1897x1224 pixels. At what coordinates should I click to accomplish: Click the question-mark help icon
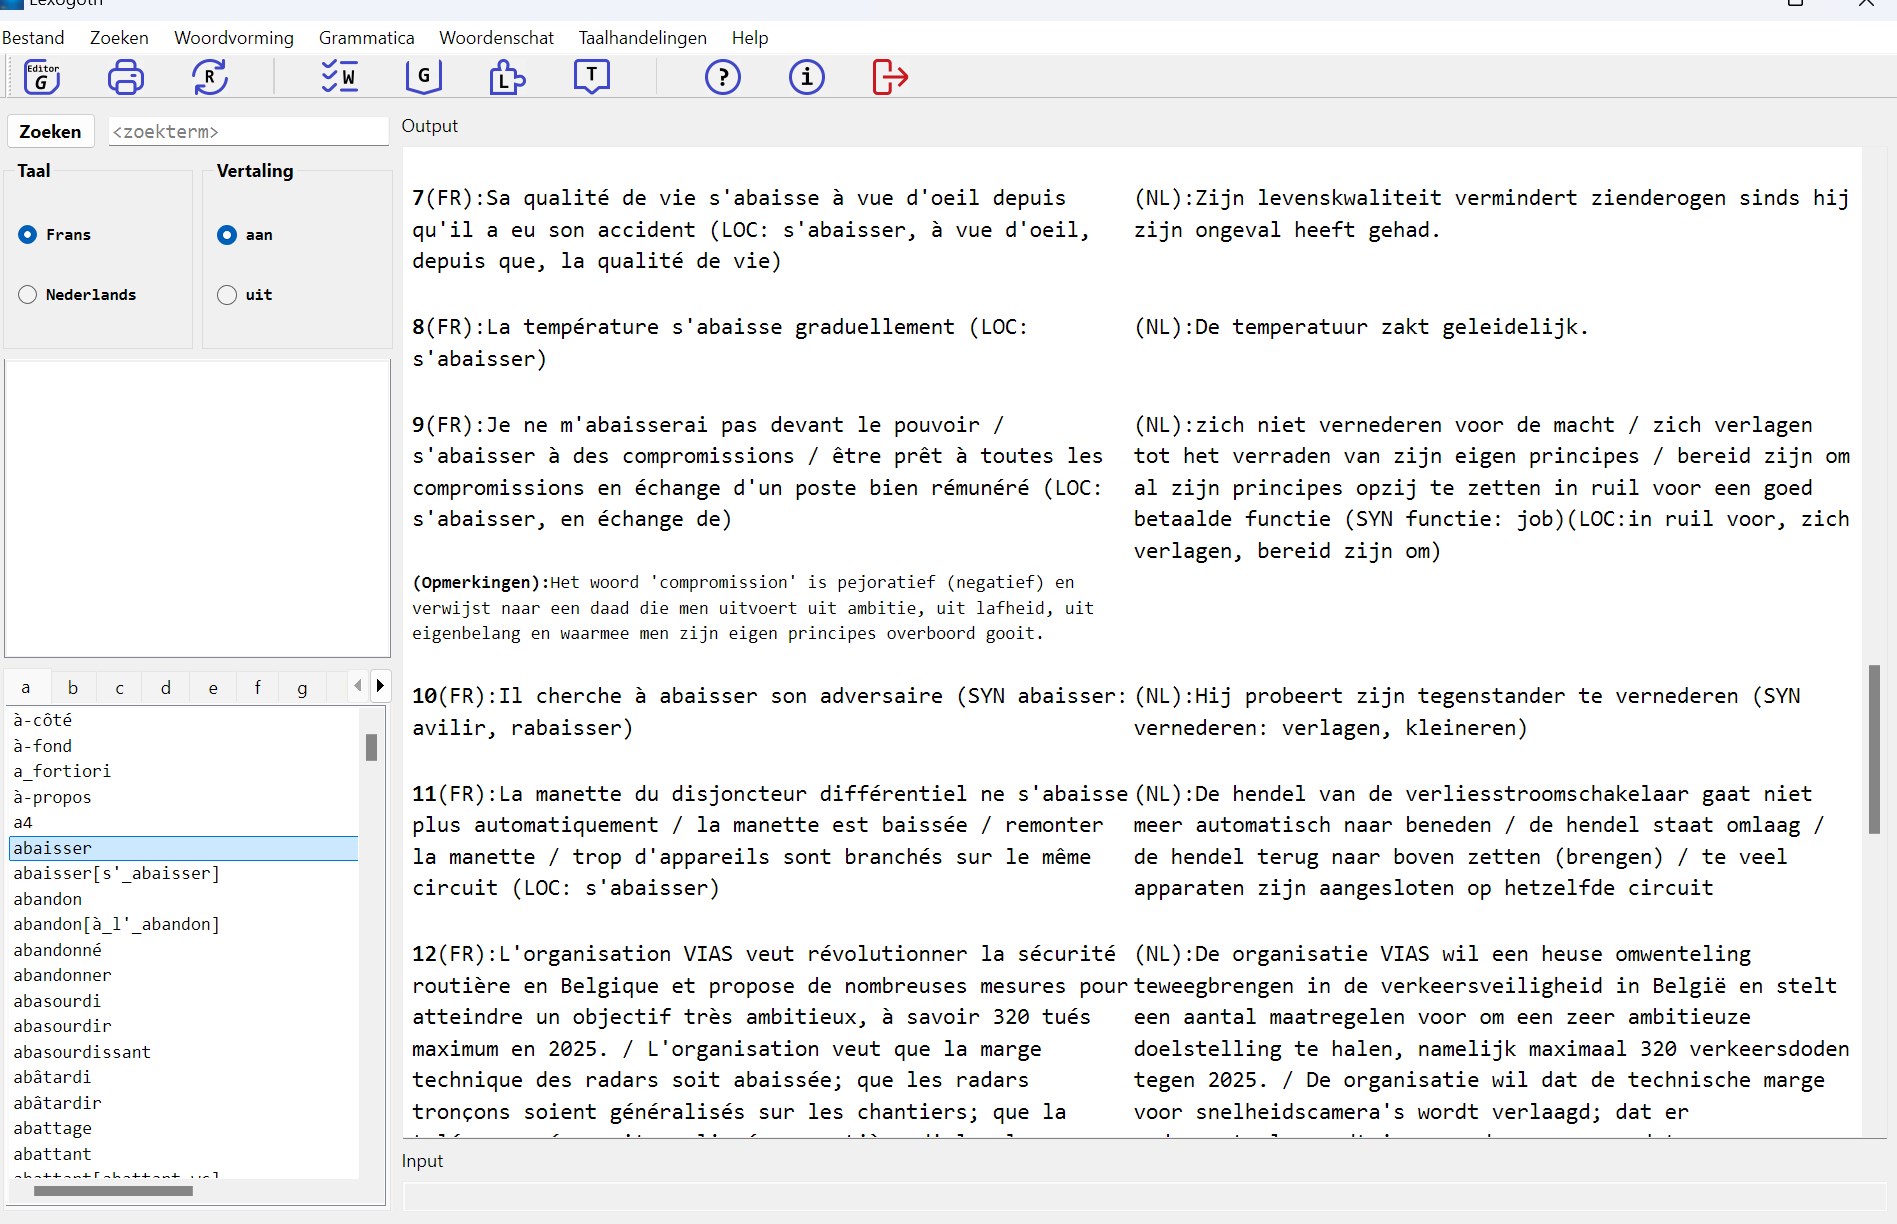(x=723, y=77)
